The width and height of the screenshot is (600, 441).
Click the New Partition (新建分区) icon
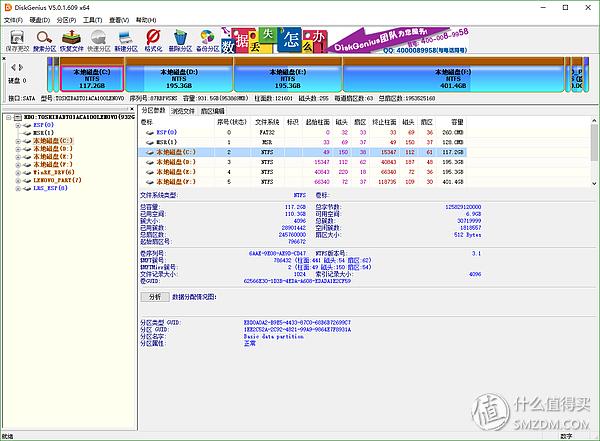pos(126,40)
